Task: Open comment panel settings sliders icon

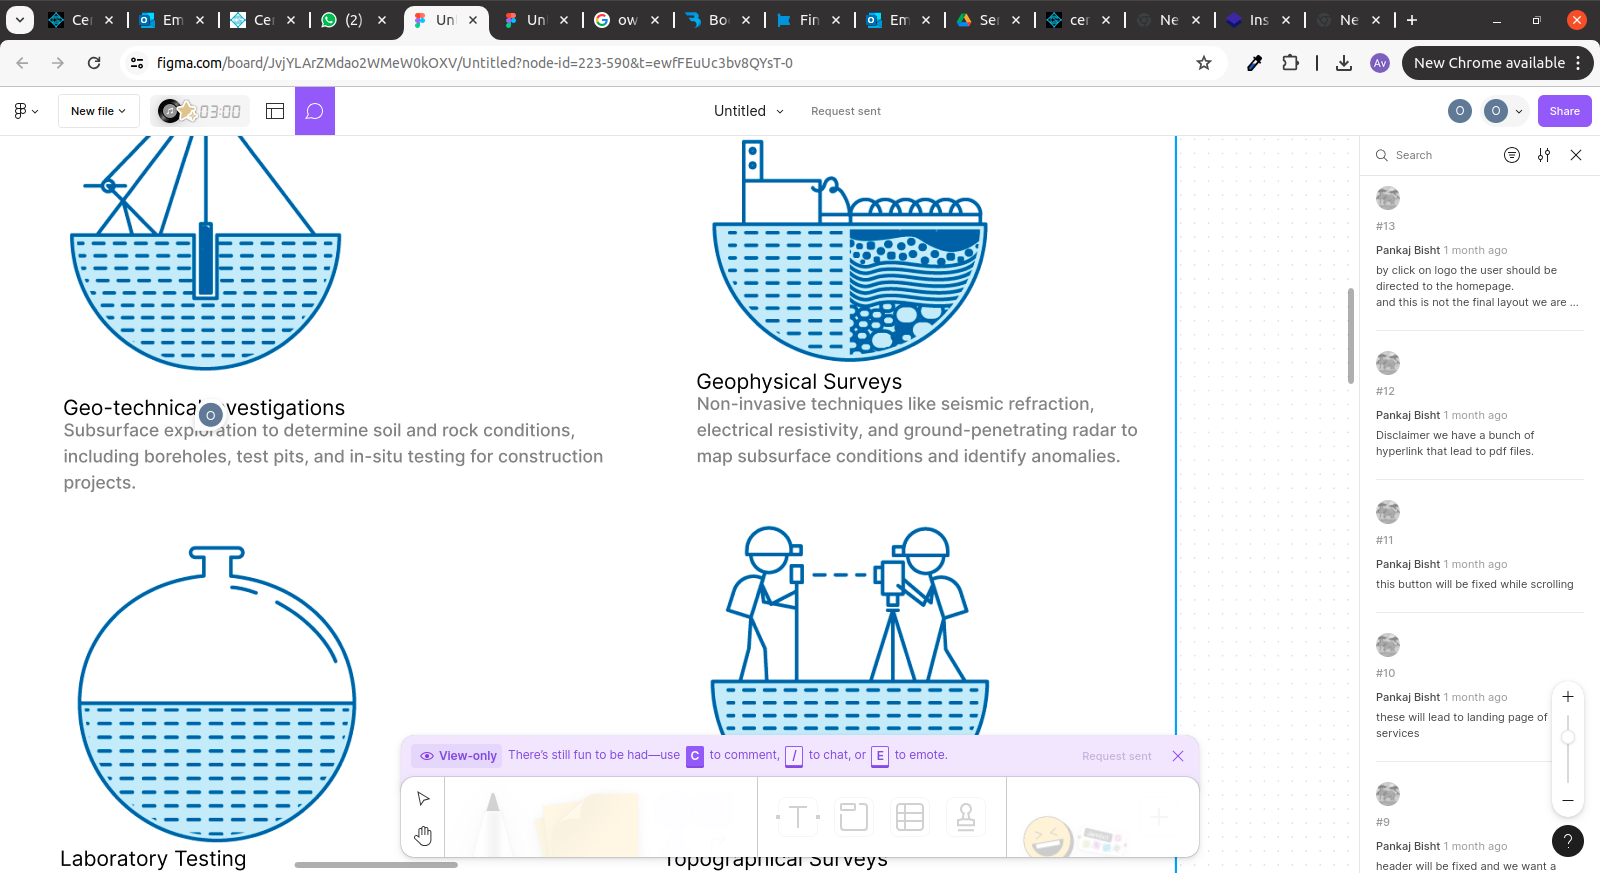Action: tap(1544, 155)
